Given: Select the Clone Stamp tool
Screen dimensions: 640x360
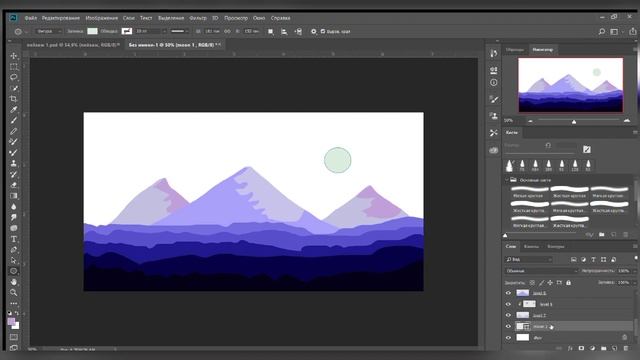Looking at the screenshot, I should tap(13, 163).
